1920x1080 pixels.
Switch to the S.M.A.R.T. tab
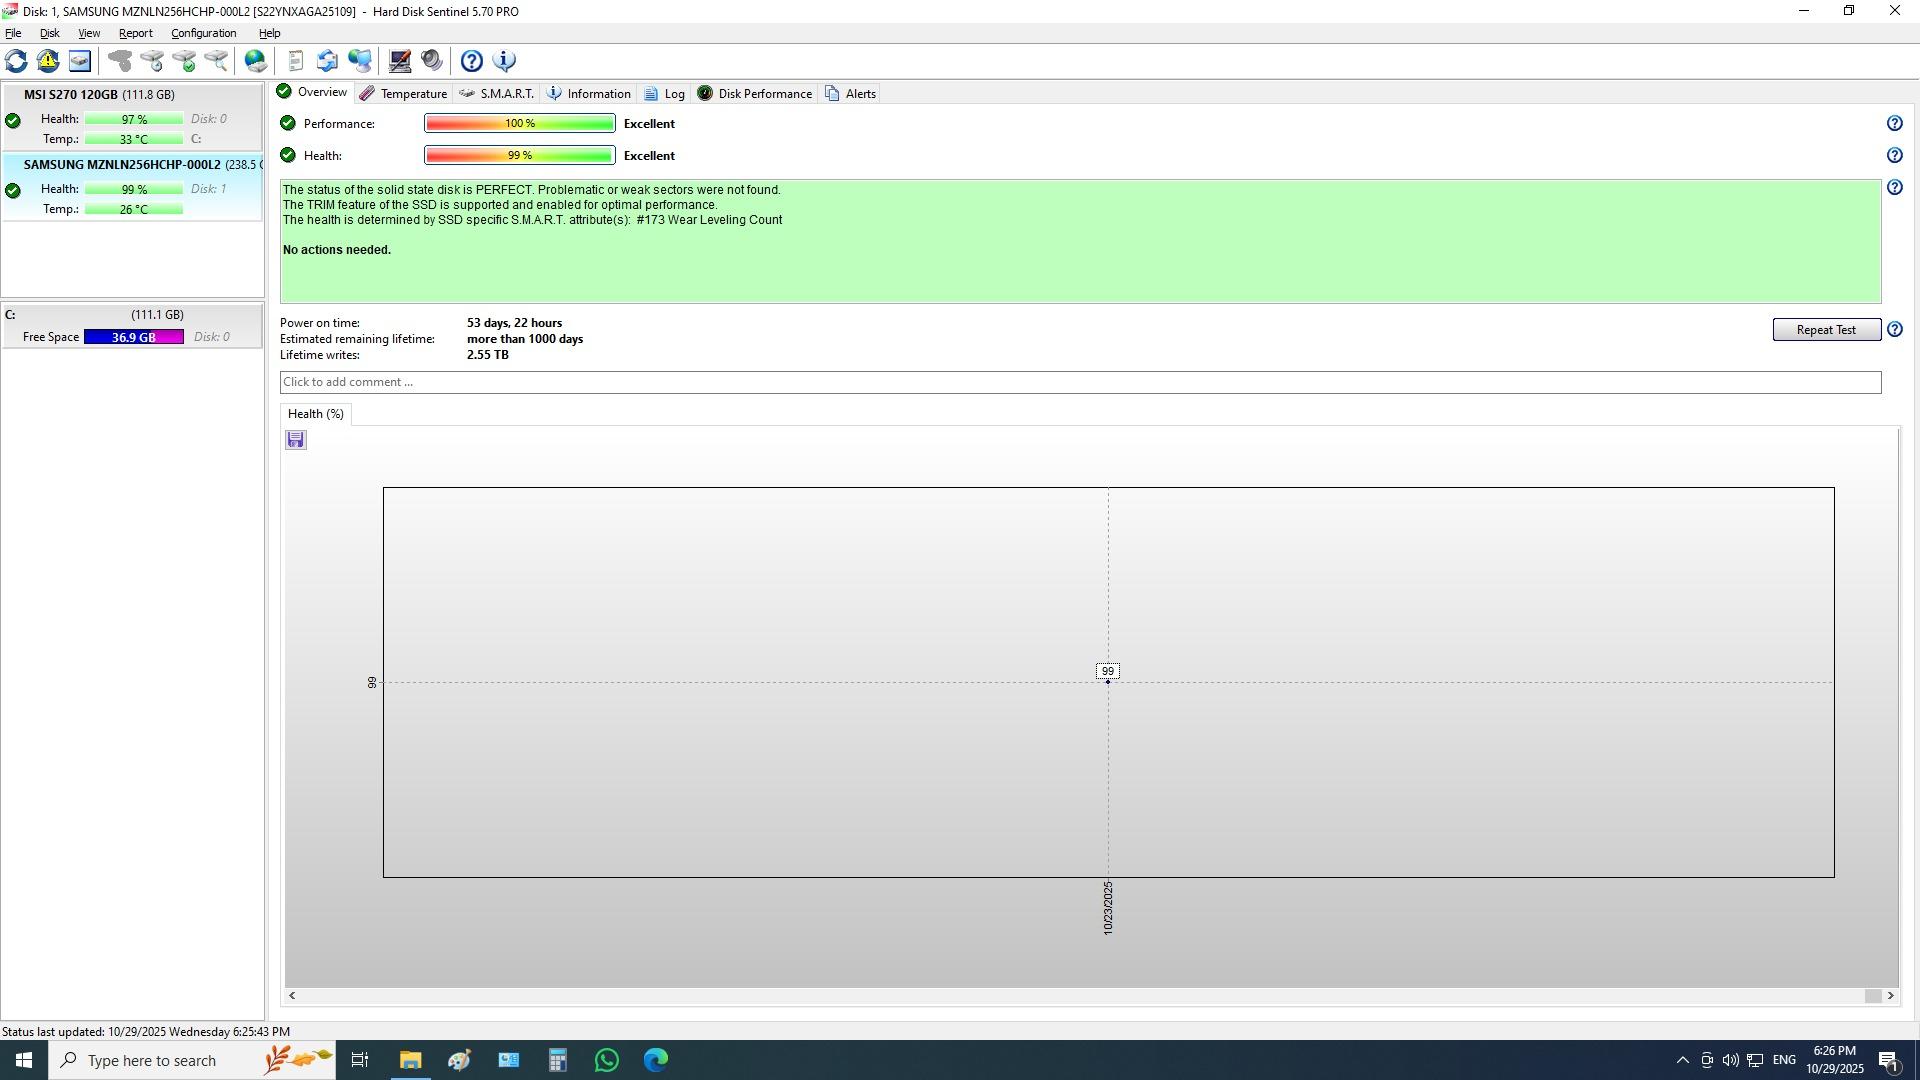(497, 94)
